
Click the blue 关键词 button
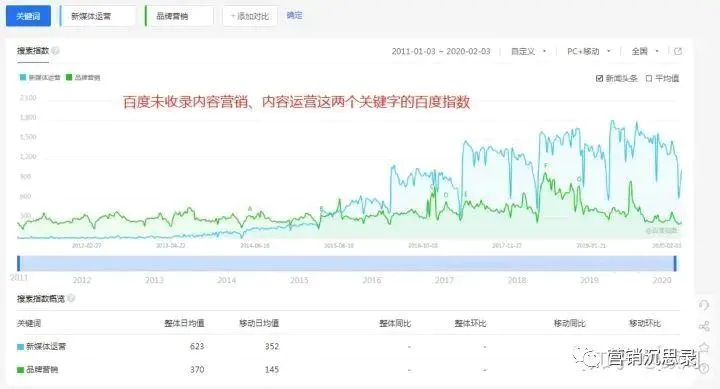pos(28,16)
